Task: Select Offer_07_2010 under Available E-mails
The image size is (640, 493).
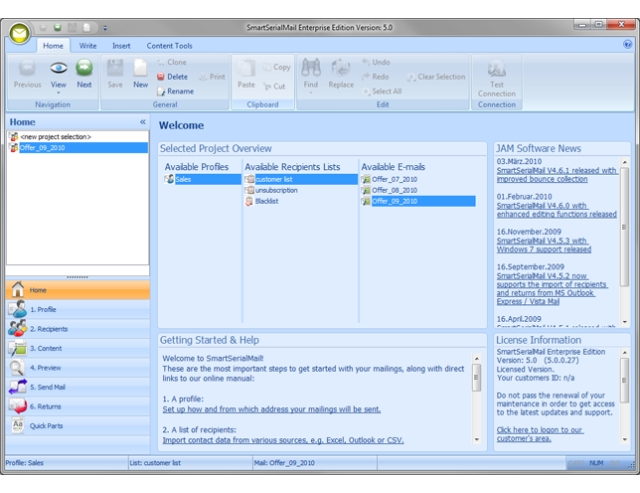Action: coord(389,179)
